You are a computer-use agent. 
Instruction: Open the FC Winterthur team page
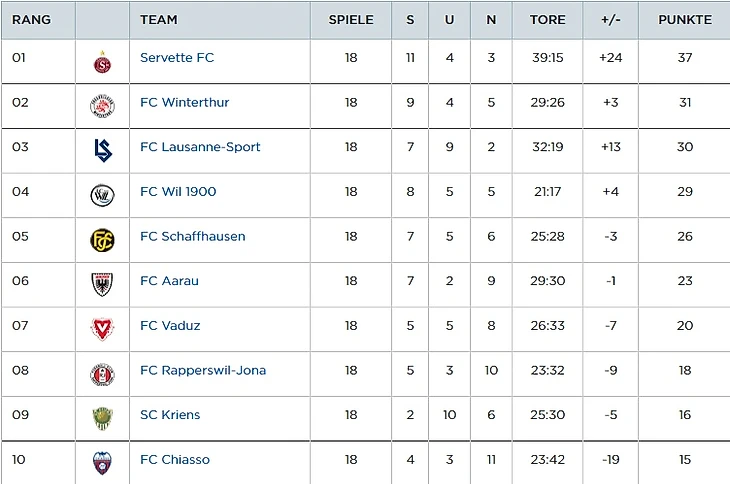pyautogui.click(x=185, y=102)
